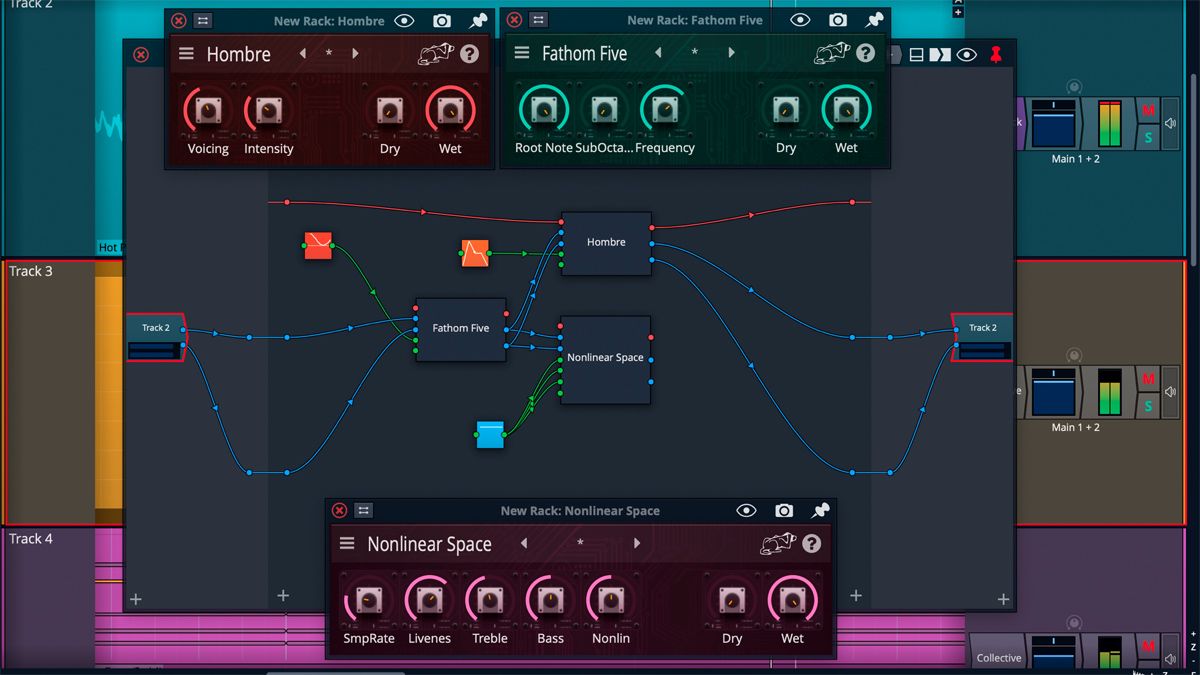Click the question mark icon on Nonlinear Space
The width and height of the screenshot is (1200, 675).
(x=811, y=544)
